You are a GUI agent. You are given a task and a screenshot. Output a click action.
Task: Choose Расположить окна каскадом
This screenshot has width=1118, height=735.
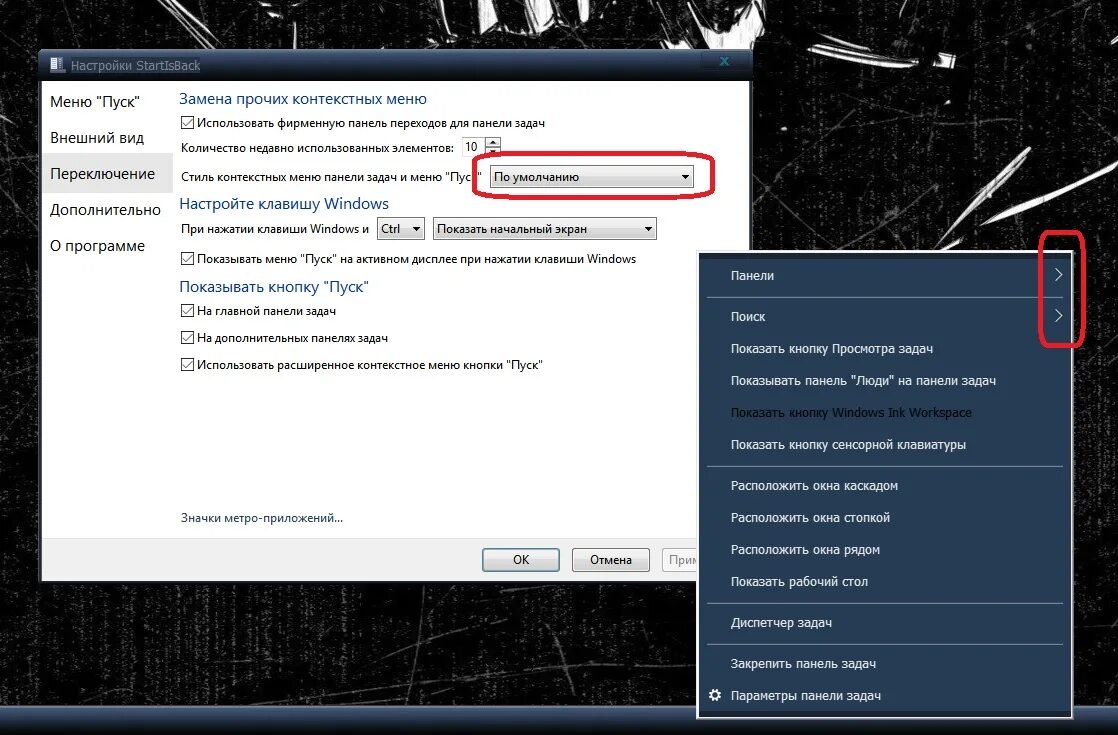(x=885, y=485)
